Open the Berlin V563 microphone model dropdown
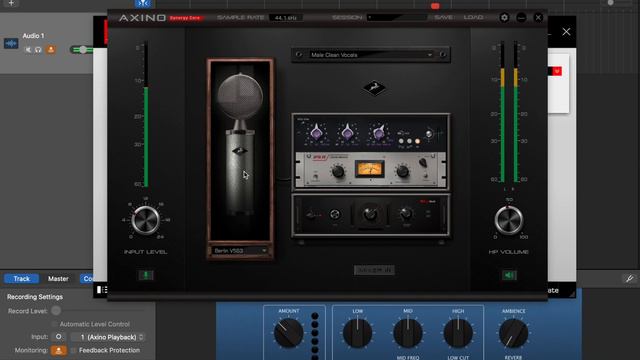Image resolution: width=640 pixels, height=360 pixels. pos(240,251)
